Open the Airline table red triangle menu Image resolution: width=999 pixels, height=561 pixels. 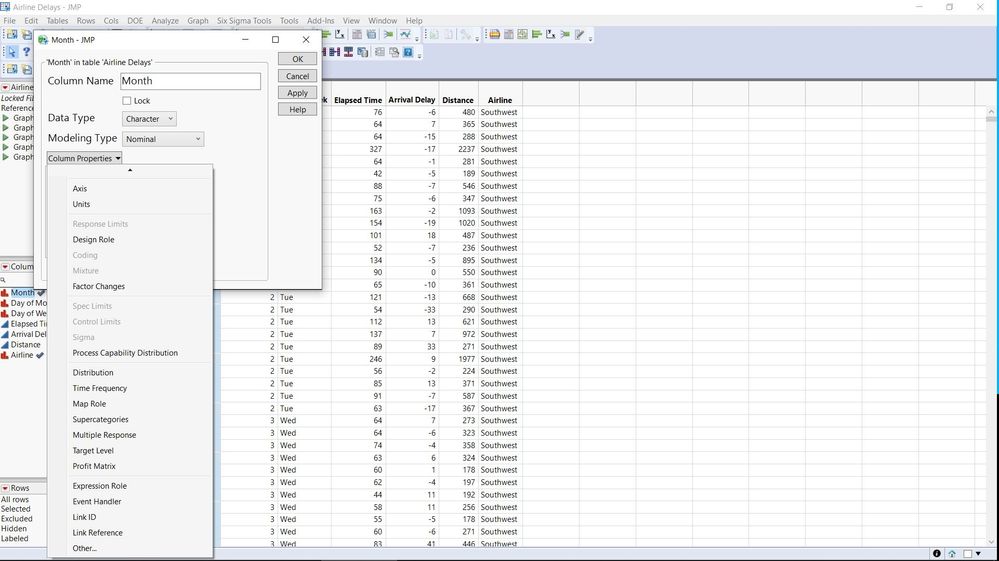point(5,87)
